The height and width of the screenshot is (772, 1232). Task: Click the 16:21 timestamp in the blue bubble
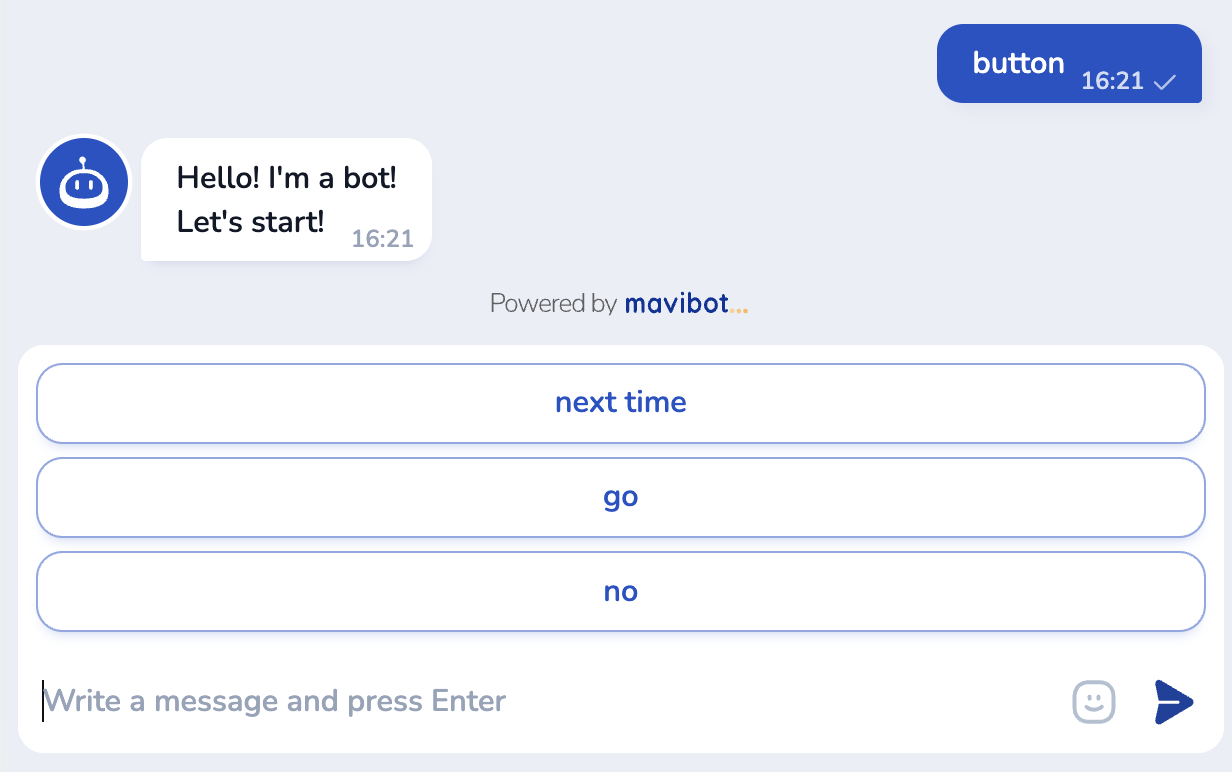(x=1112, y=82)
